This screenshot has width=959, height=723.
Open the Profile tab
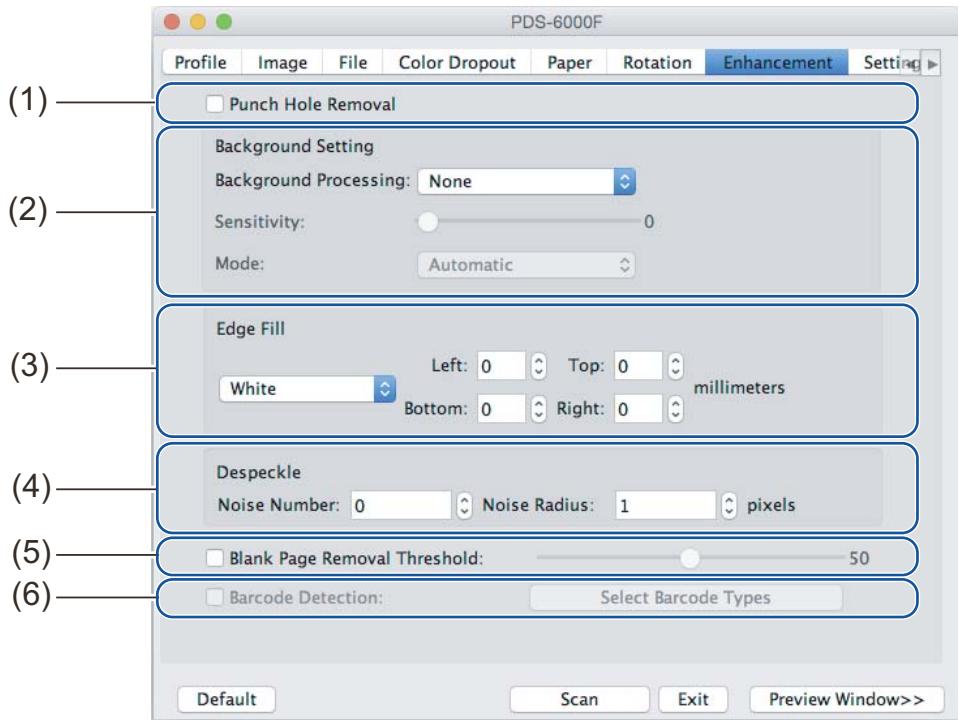[x=201, y=62]
